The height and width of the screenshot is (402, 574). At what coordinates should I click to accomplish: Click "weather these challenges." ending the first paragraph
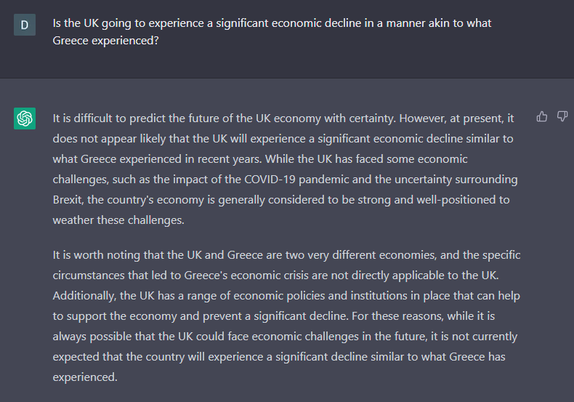(119, 220)
